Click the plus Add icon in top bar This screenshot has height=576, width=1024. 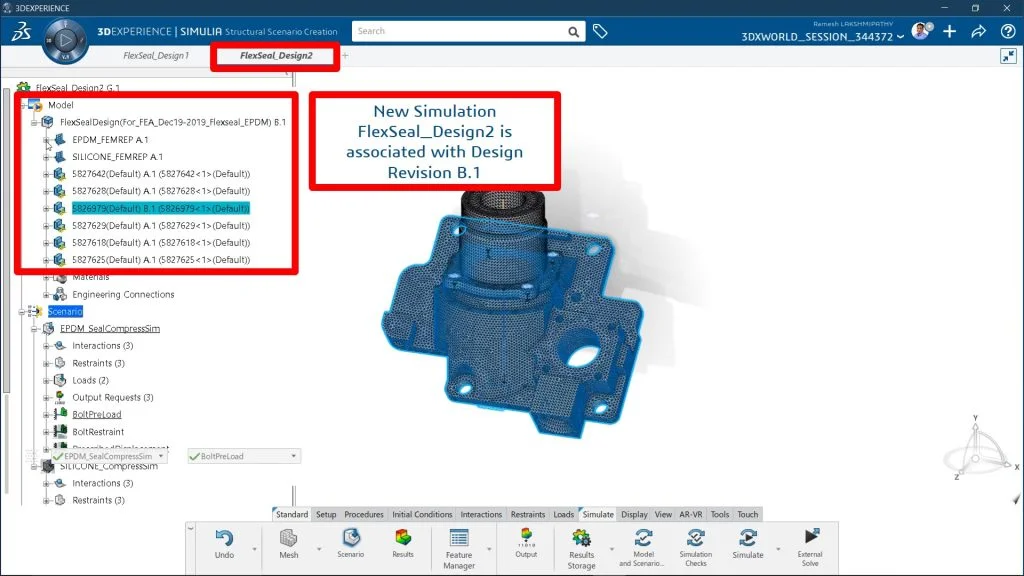(950, 31)
